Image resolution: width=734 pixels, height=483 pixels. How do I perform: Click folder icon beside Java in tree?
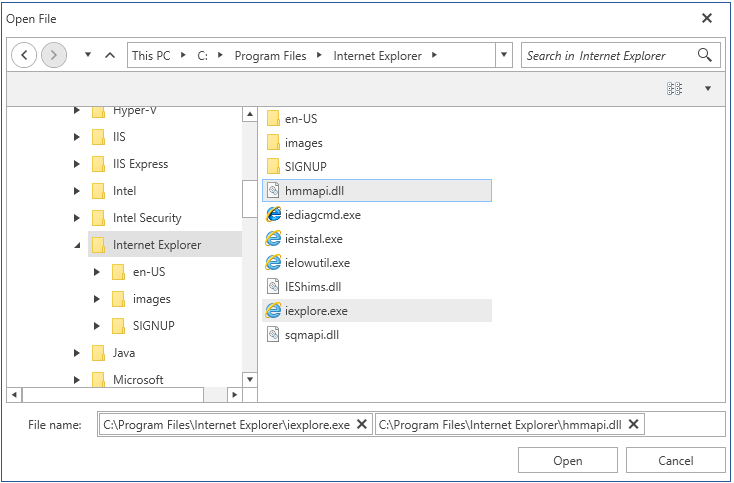pyautogui.click(x=98, y=353)
